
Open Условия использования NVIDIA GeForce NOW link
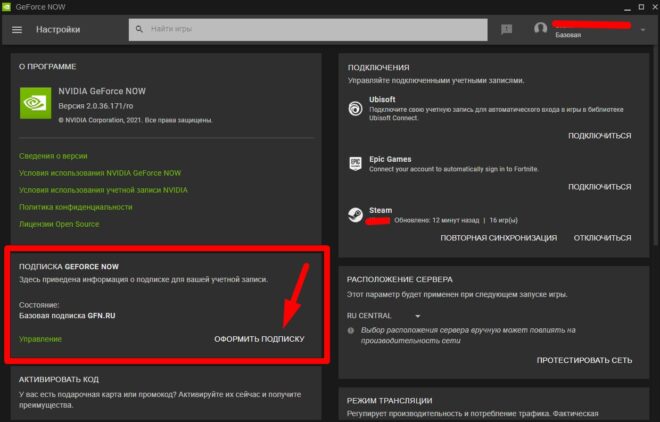100,173
